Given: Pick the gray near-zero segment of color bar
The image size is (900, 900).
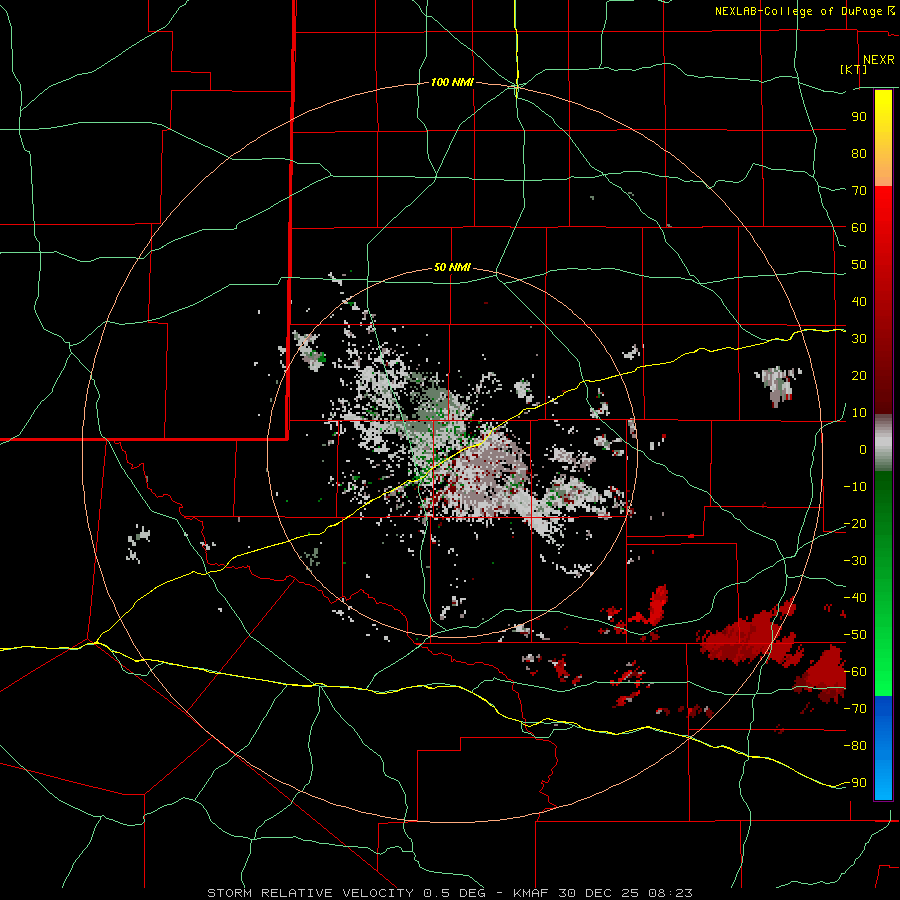Looking at the screenshot, I should (x=883, y=443).
